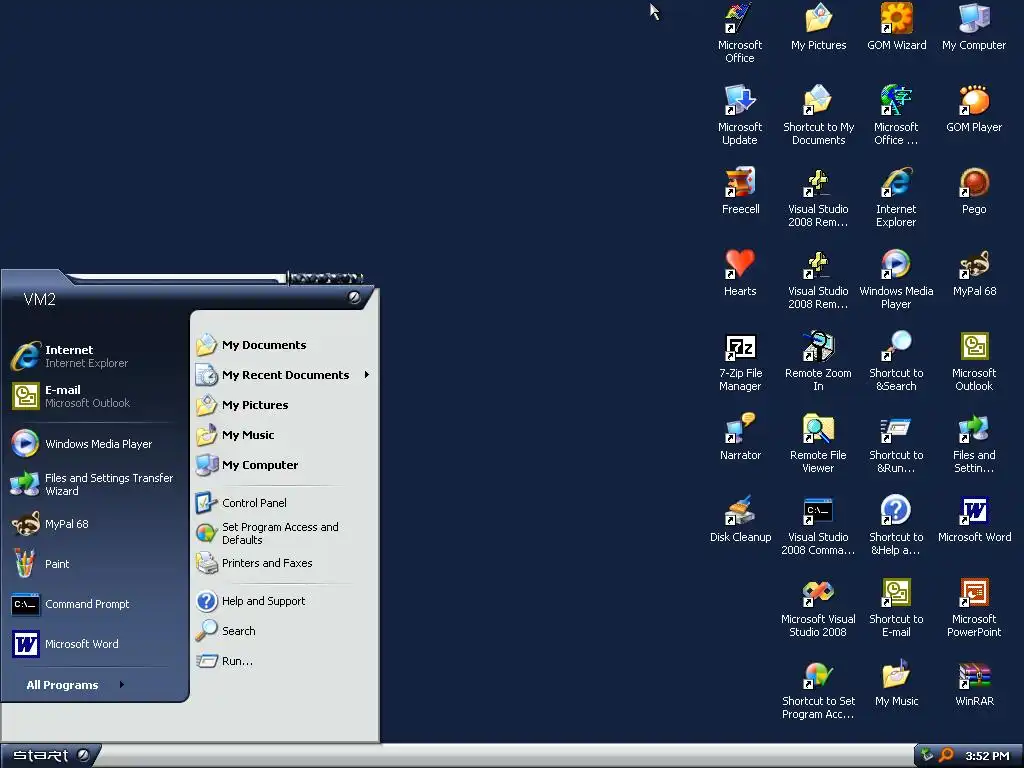Open Microsoft Visual Studio 2008 desktop icon

click(x=818, y=607)
